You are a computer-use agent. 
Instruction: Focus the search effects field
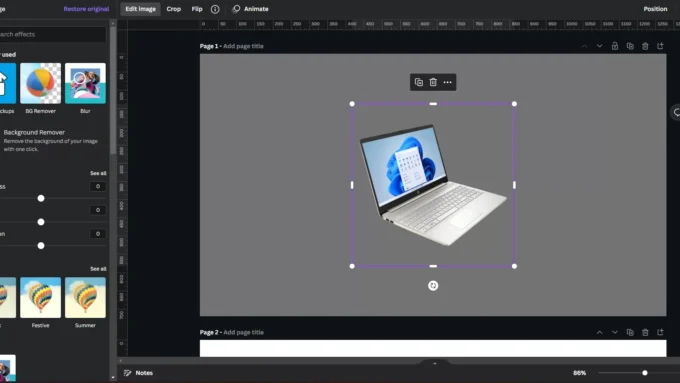pyautogui.click(x=52, y=34)
